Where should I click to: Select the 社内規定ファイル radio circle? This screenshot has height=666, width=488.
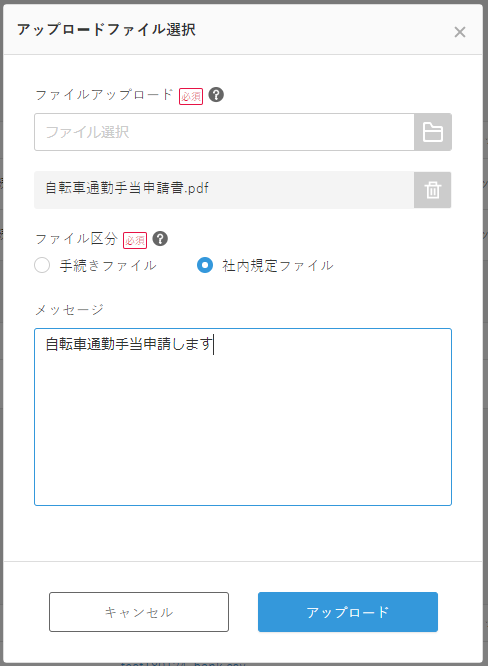(205, 265)
